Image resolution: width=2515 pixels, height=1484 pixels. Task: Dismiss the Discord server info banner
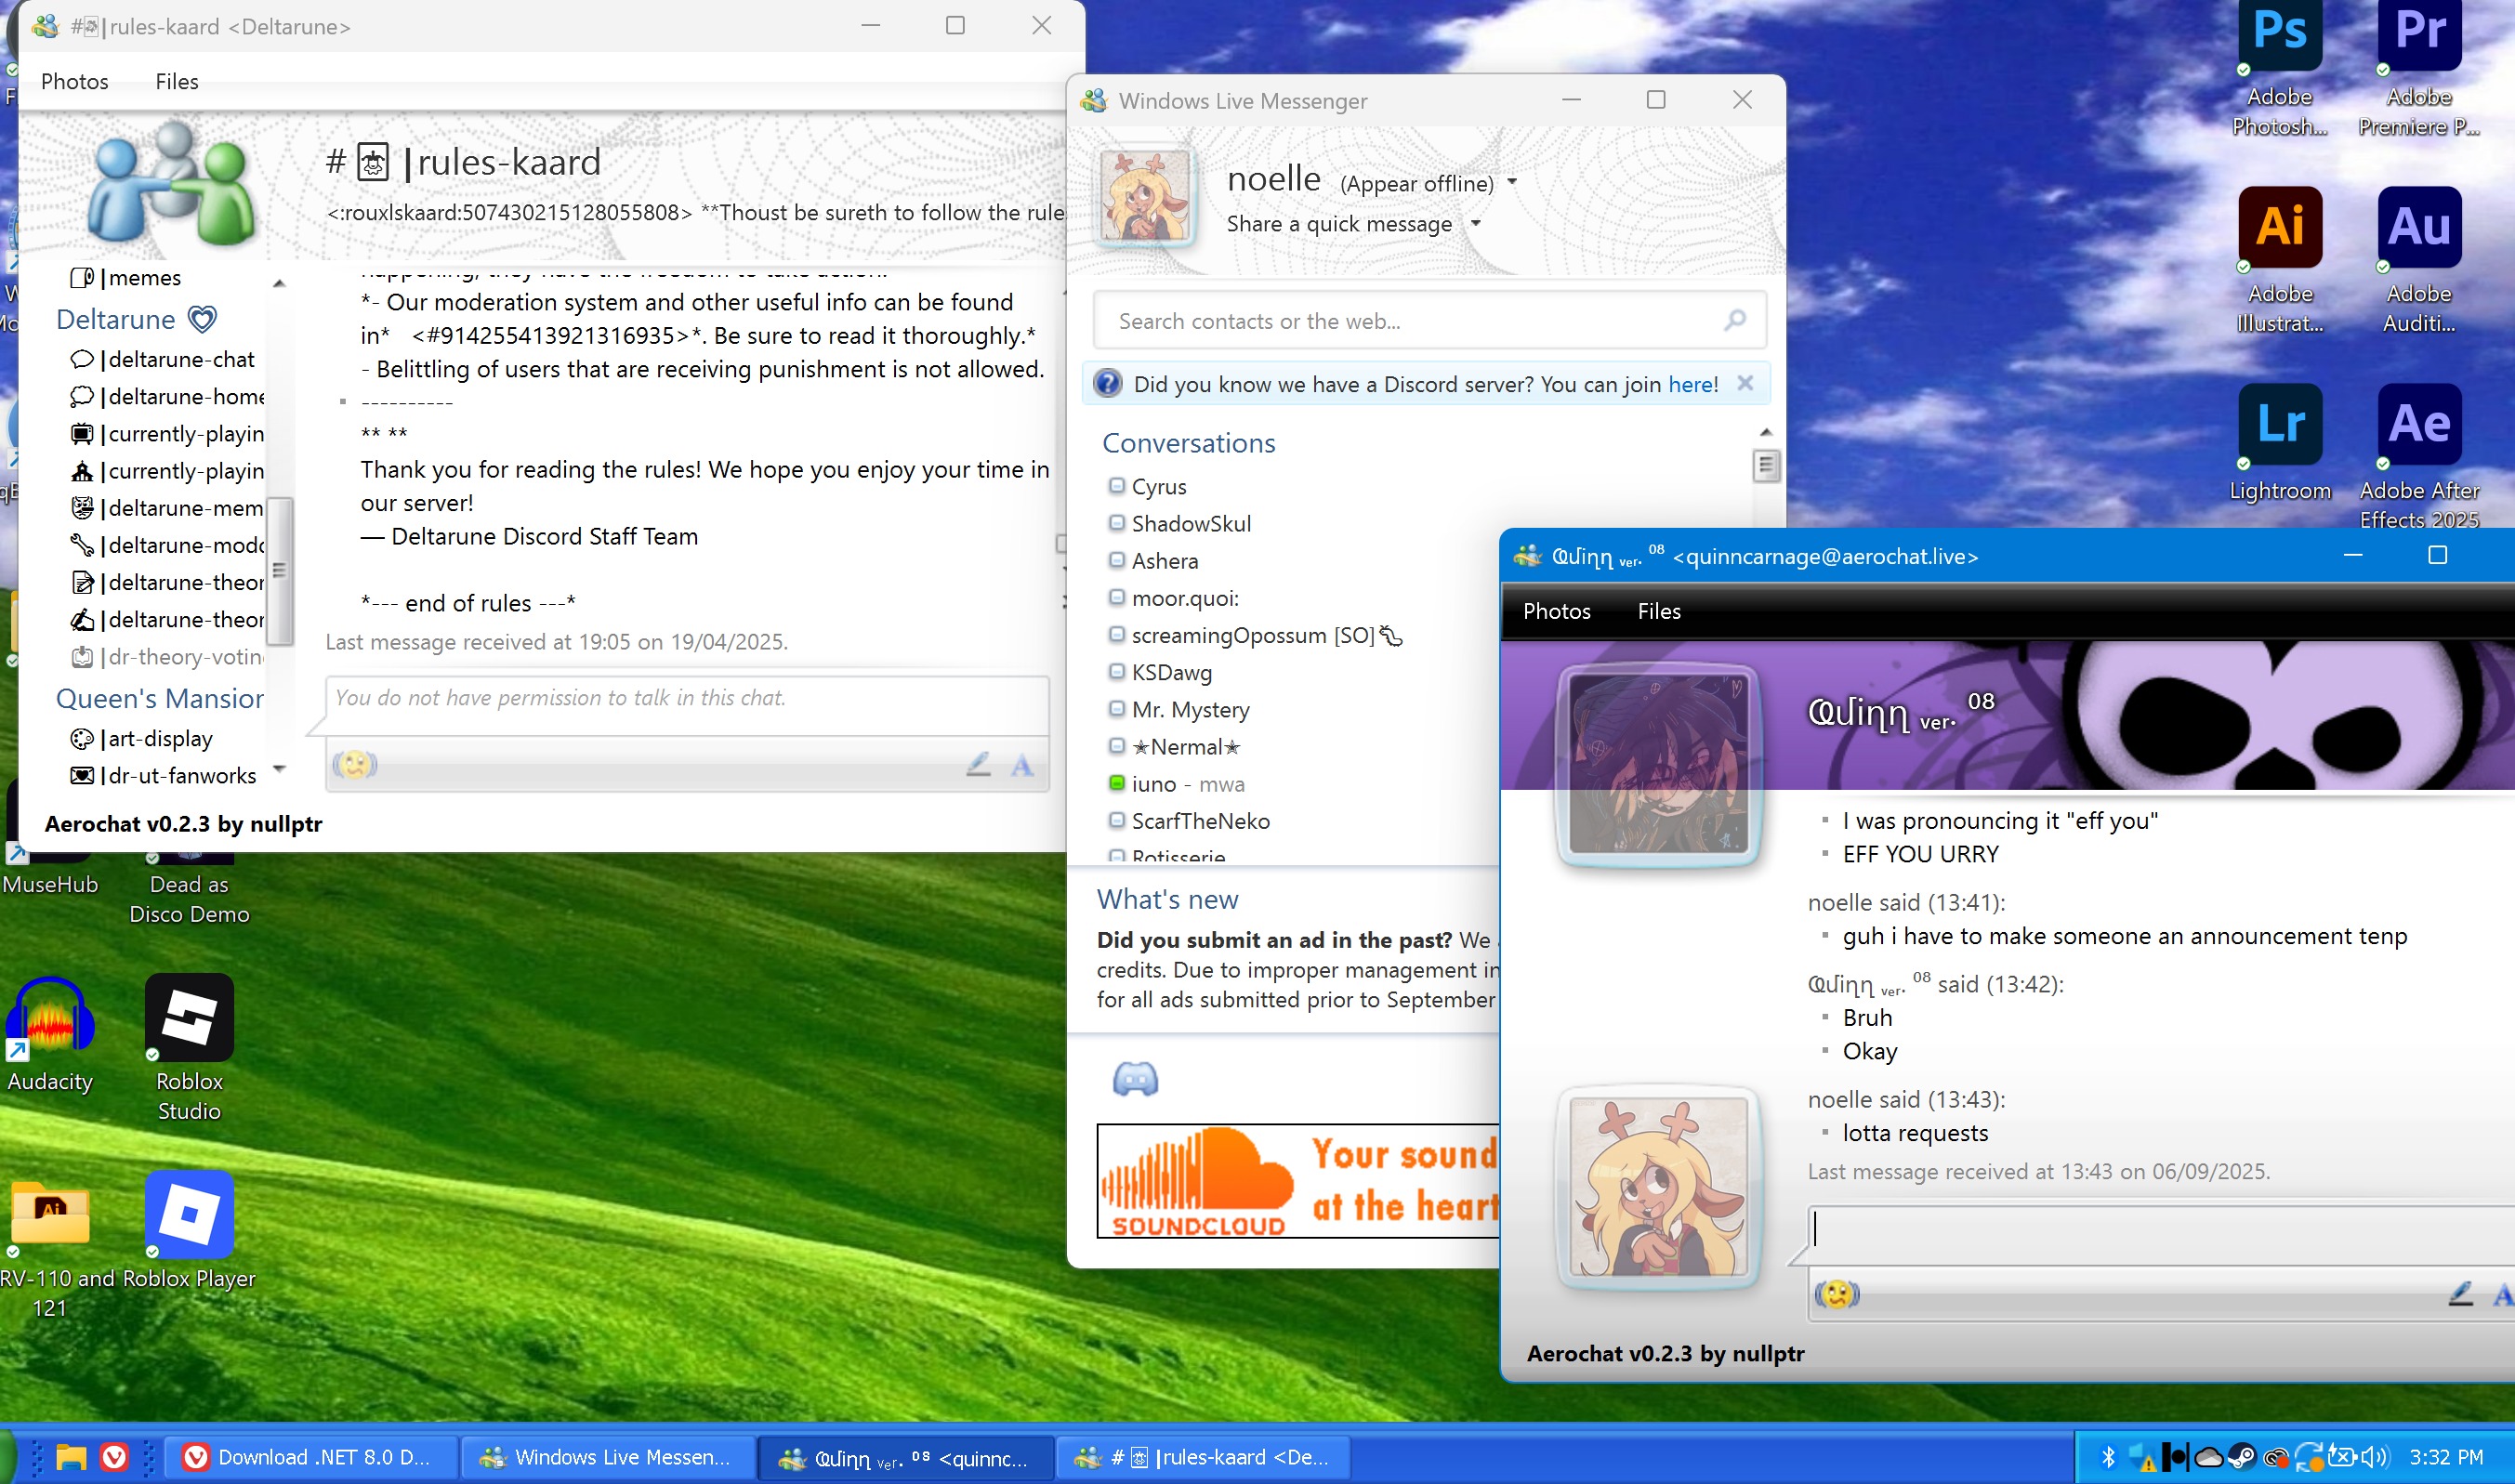1745,383
